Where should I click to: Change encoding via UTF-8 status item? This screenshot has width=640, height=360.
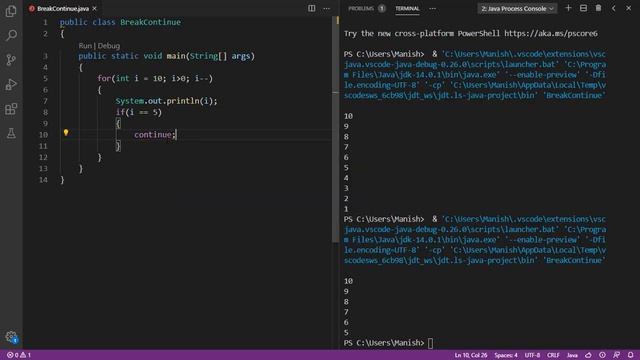tap(532, 355)
